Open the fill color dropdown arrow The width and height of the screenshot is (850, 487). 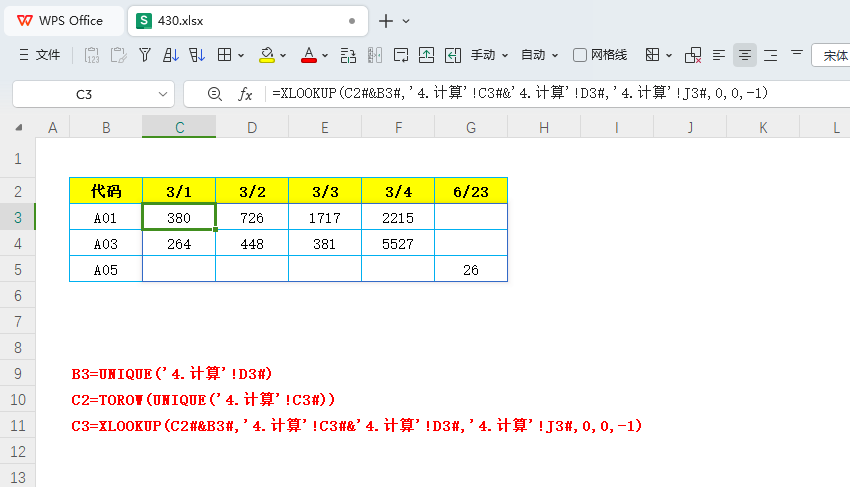point(283,55)
